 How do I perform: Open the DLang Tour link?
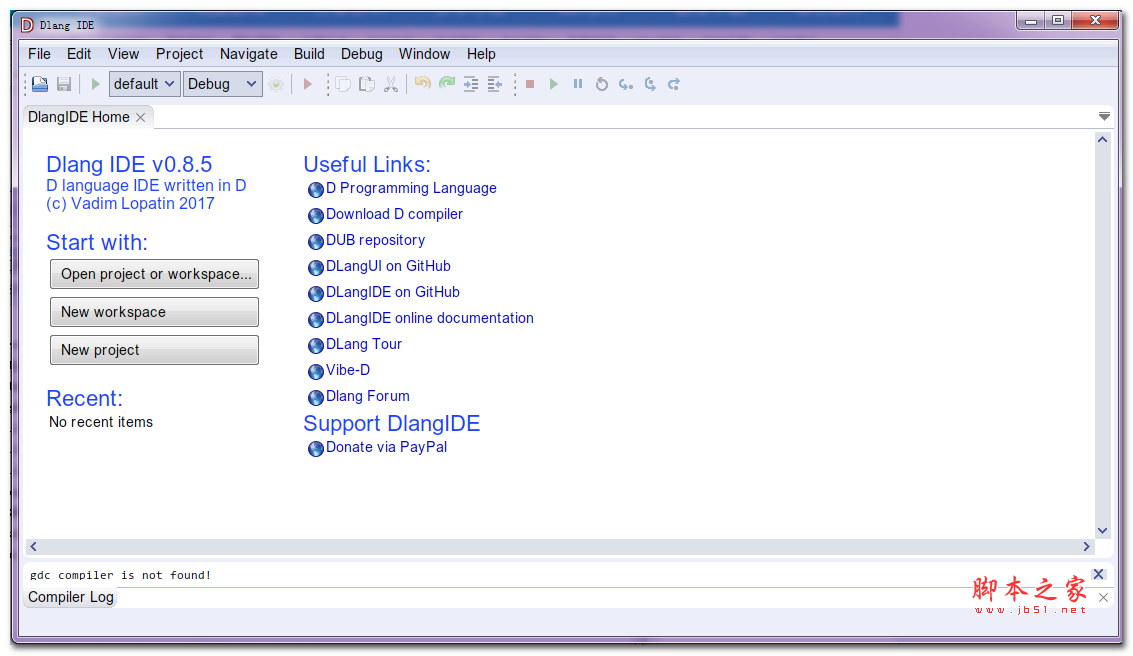pyautogui.click(x=363, y=344)
